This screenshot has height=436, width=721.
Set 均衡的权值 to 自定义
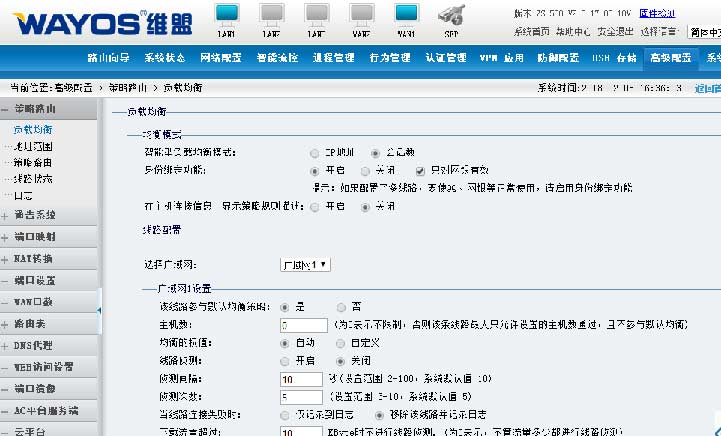tap(341, 344)
